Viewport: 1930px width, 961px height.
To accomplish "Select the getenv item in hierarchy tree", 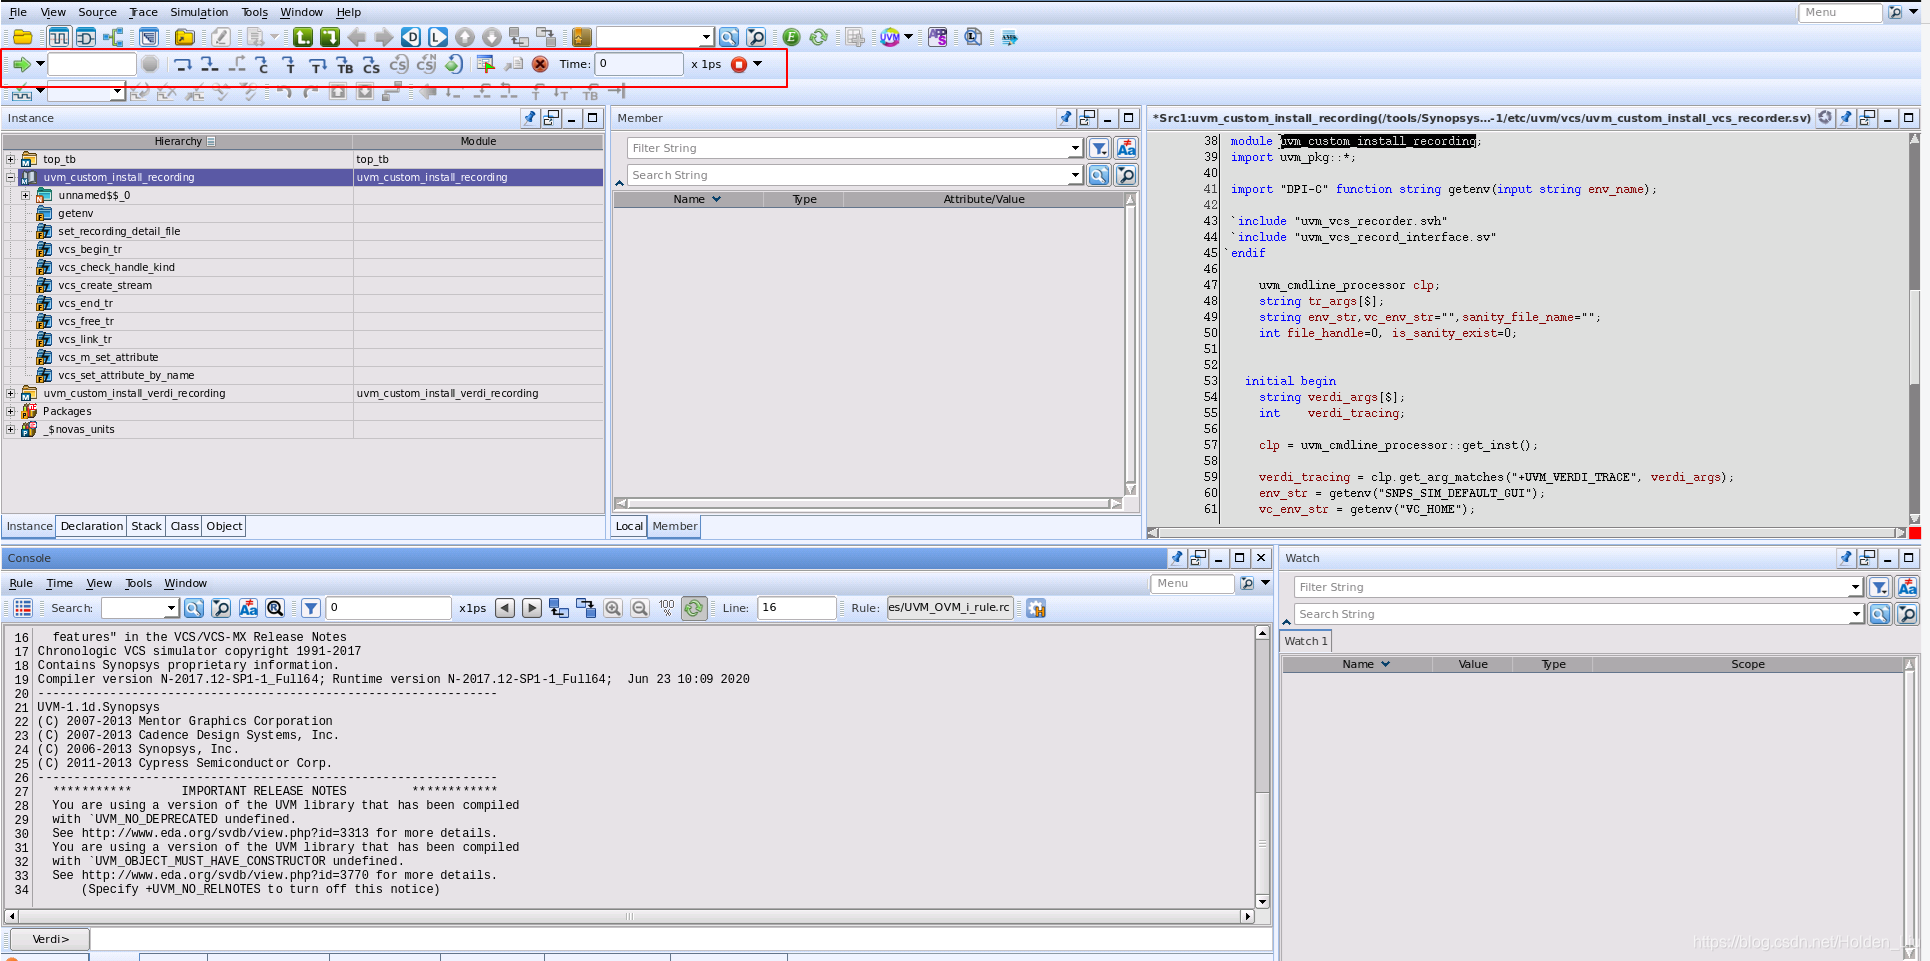I will 75,213.
